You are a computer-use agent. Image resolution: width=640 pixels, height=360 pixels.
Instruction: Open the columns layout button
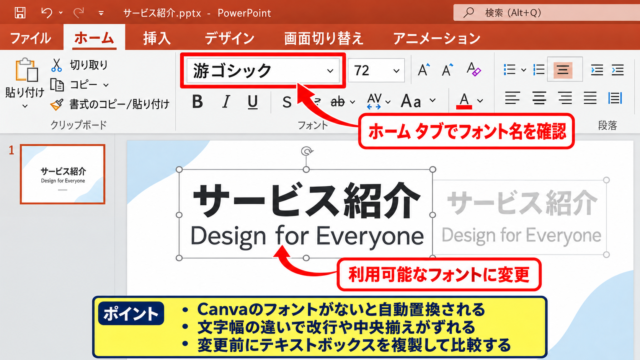tap(615, 98)
